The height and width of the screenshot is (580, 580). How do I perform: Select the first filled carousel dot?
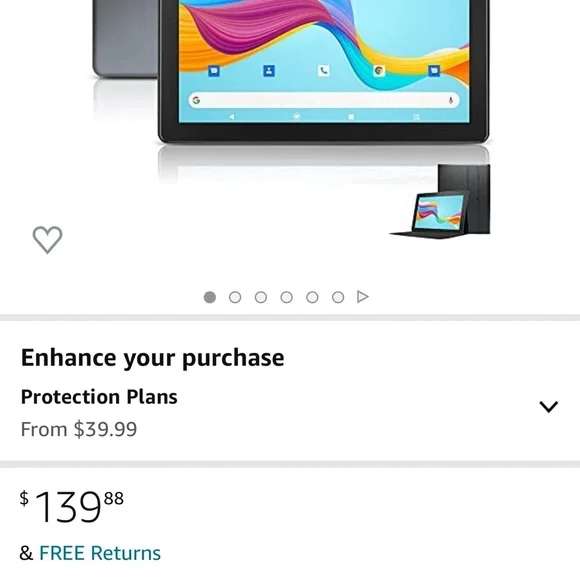210,297
